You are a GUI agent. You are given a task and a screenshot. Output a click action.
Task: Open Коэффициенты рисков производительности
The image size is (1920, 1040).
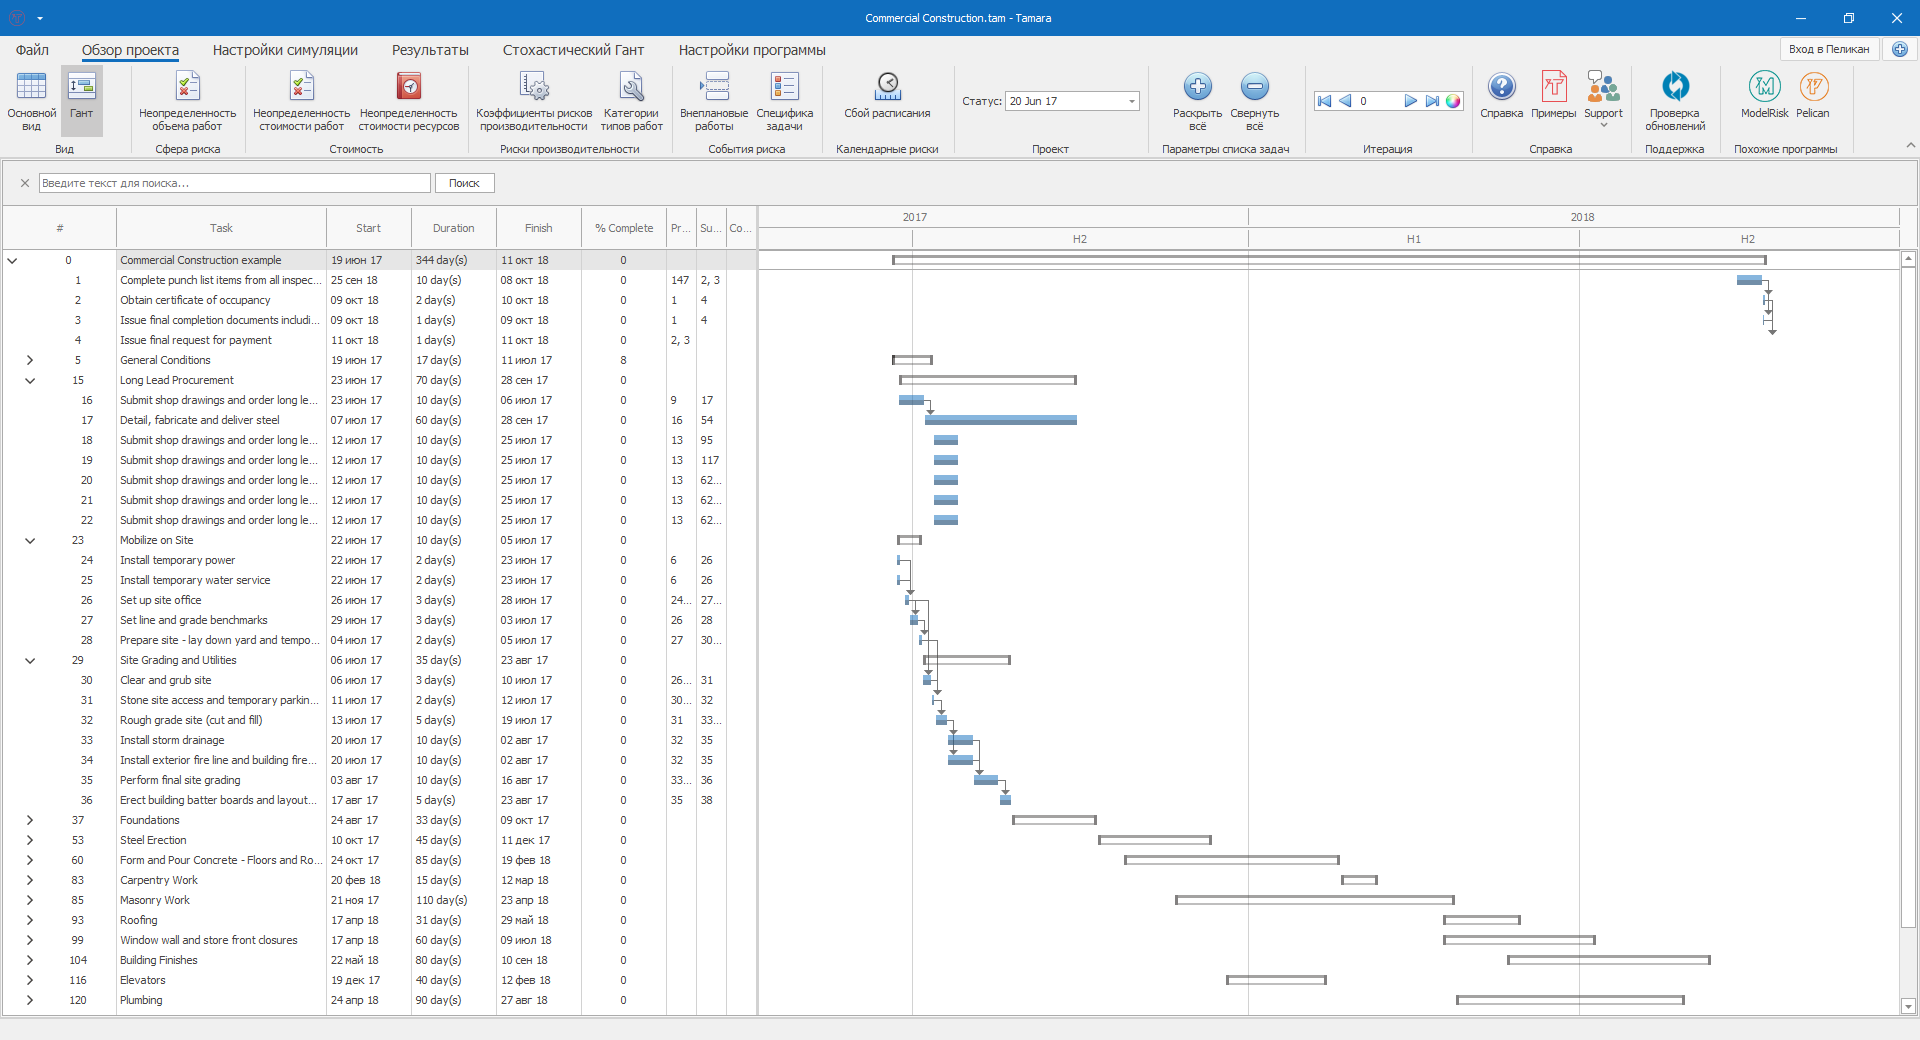534,98
